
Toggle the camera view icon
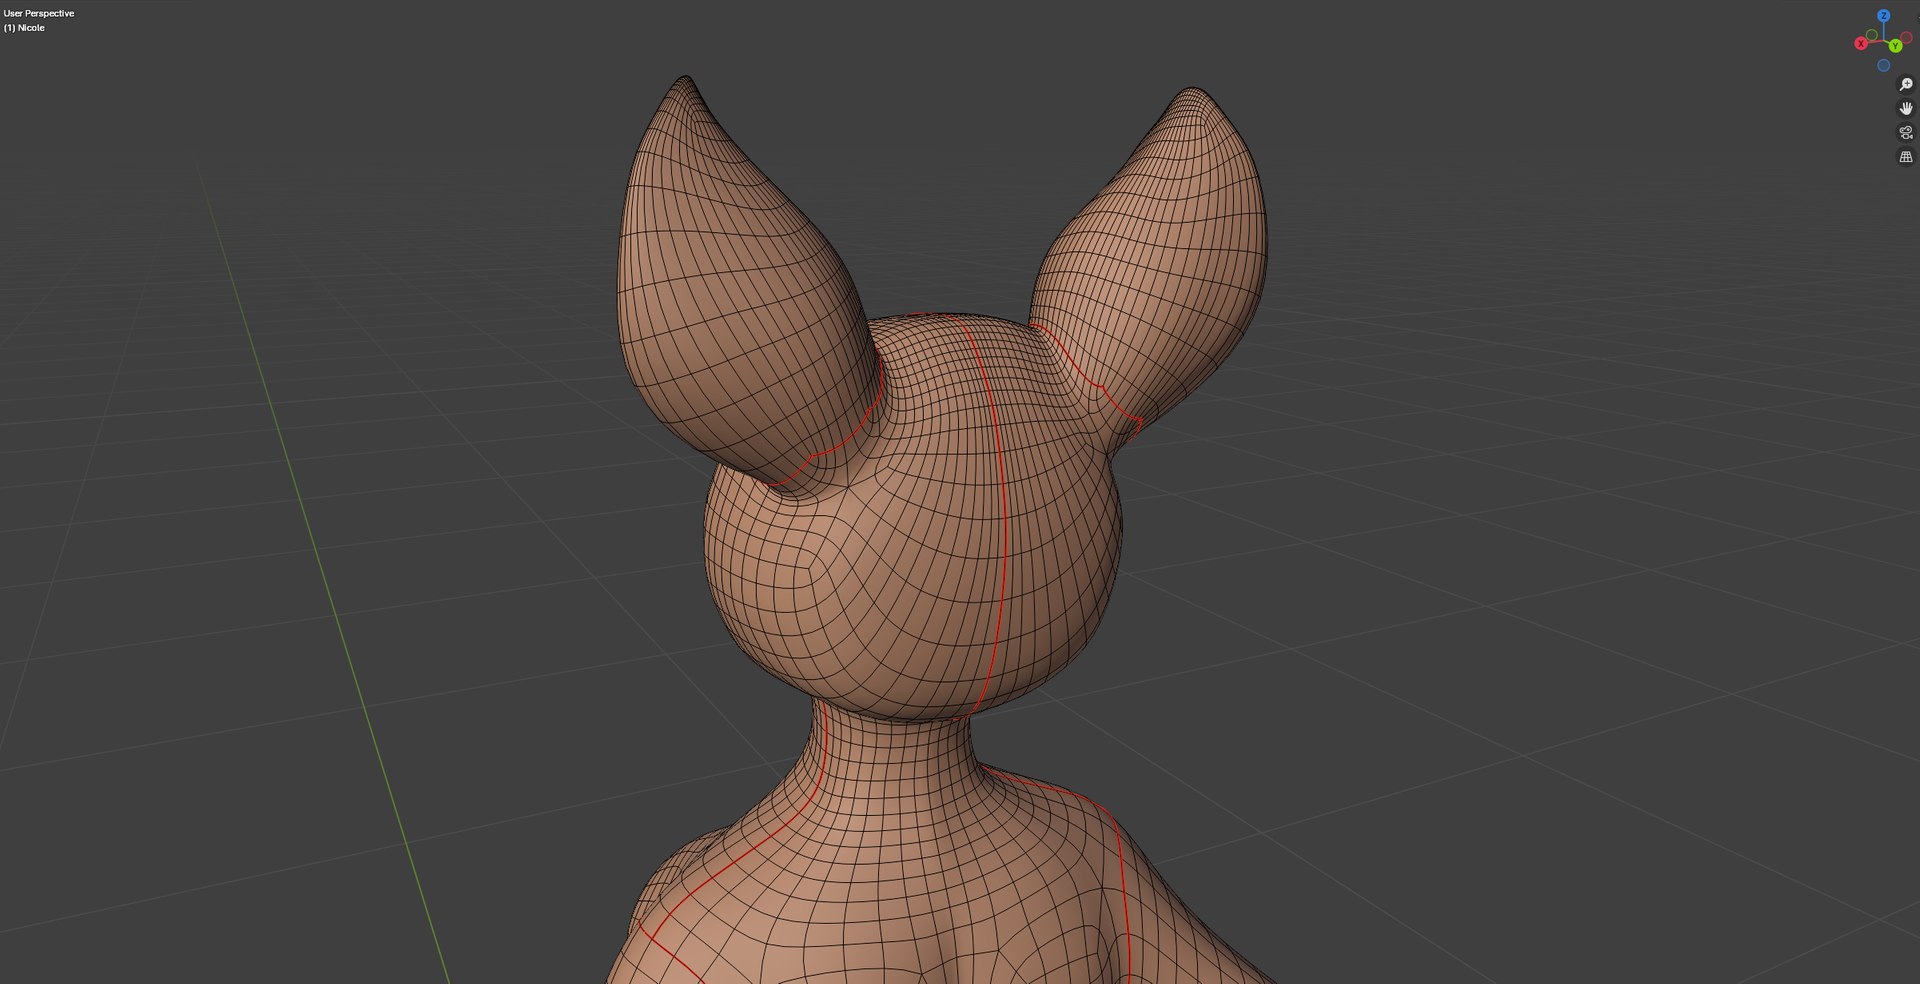(1906, 133)
